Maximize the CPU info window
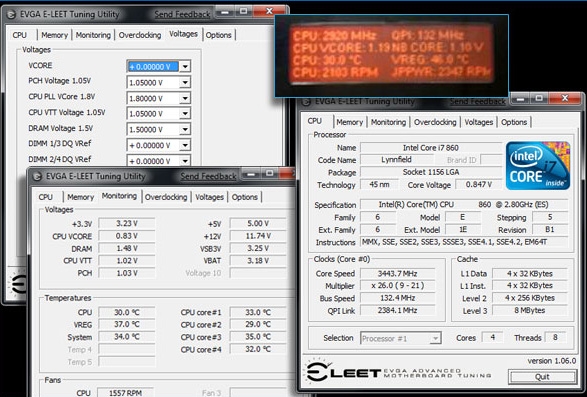This screenshot has width=587, height=397. [x=538, y=99]
